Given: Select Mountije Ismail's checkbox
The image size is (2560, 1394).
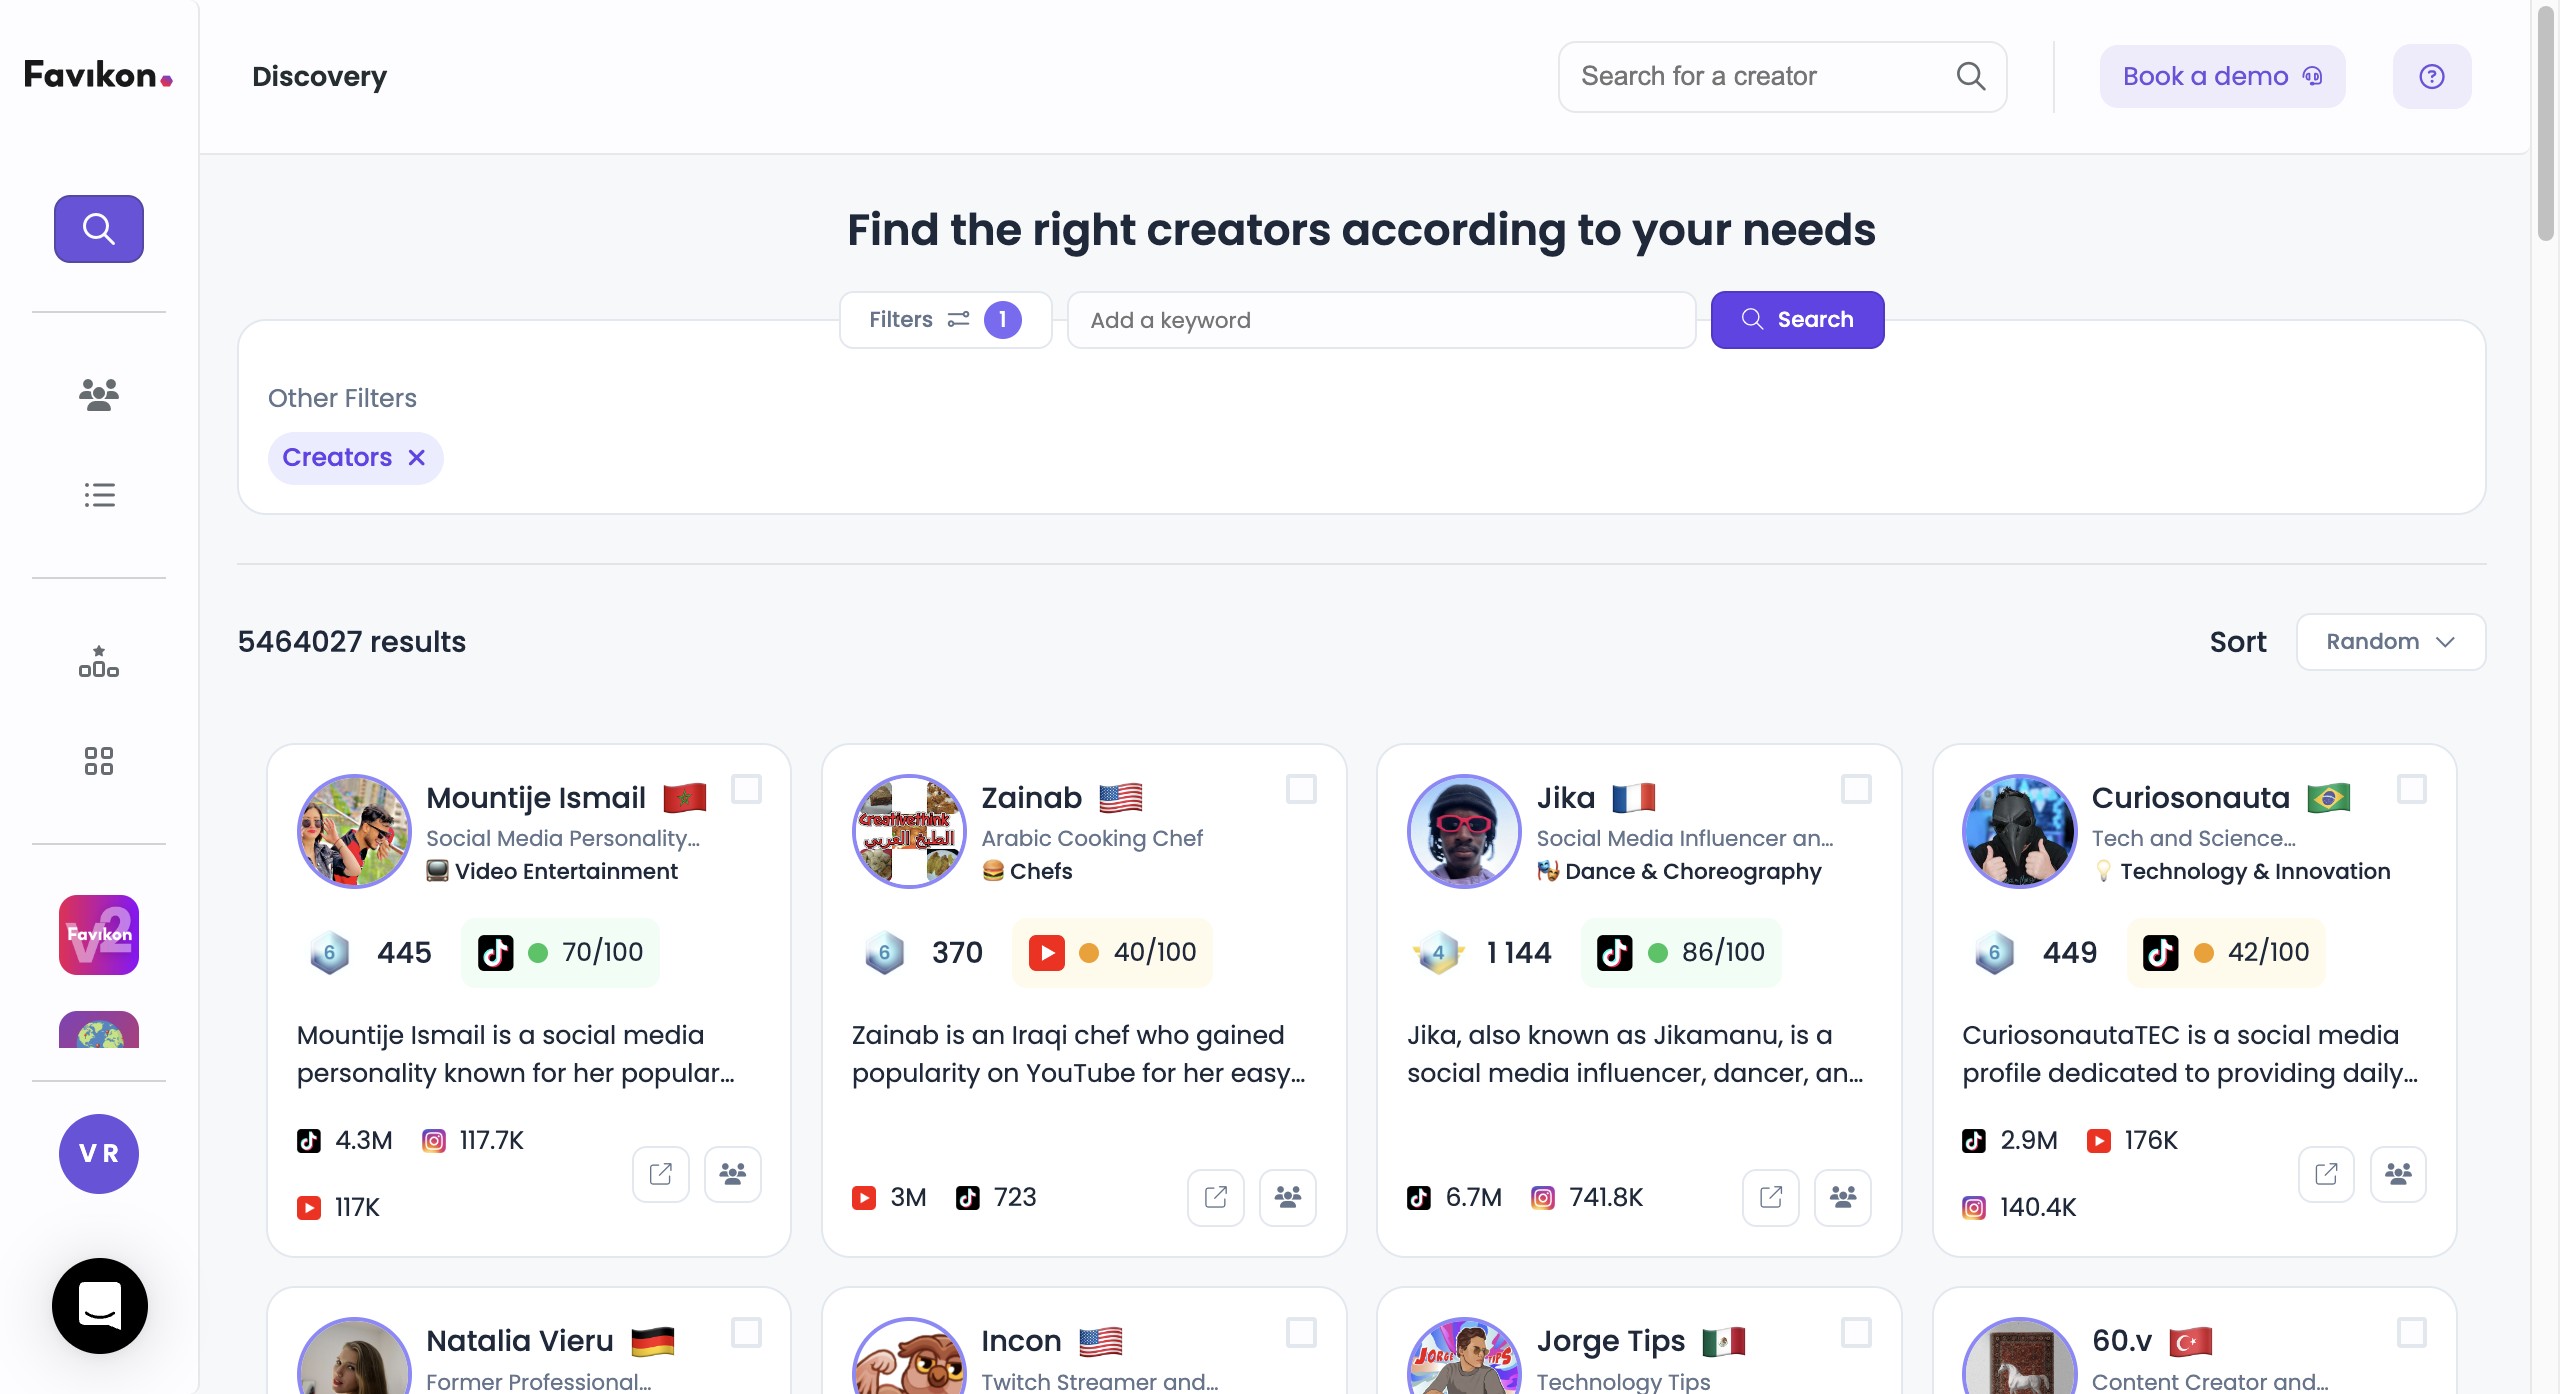Looking at the screenshot, I should tap(746, 789).
